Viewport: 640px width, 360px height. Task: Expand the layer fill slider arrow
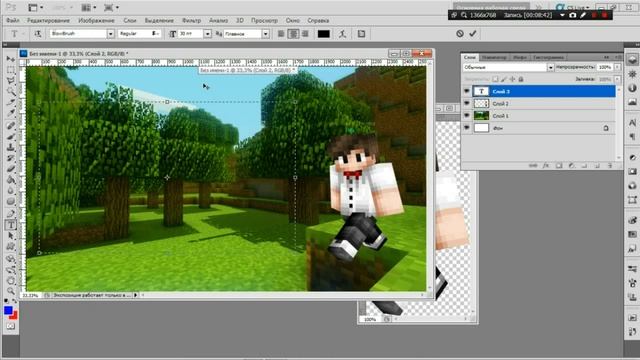coord(618,79)
